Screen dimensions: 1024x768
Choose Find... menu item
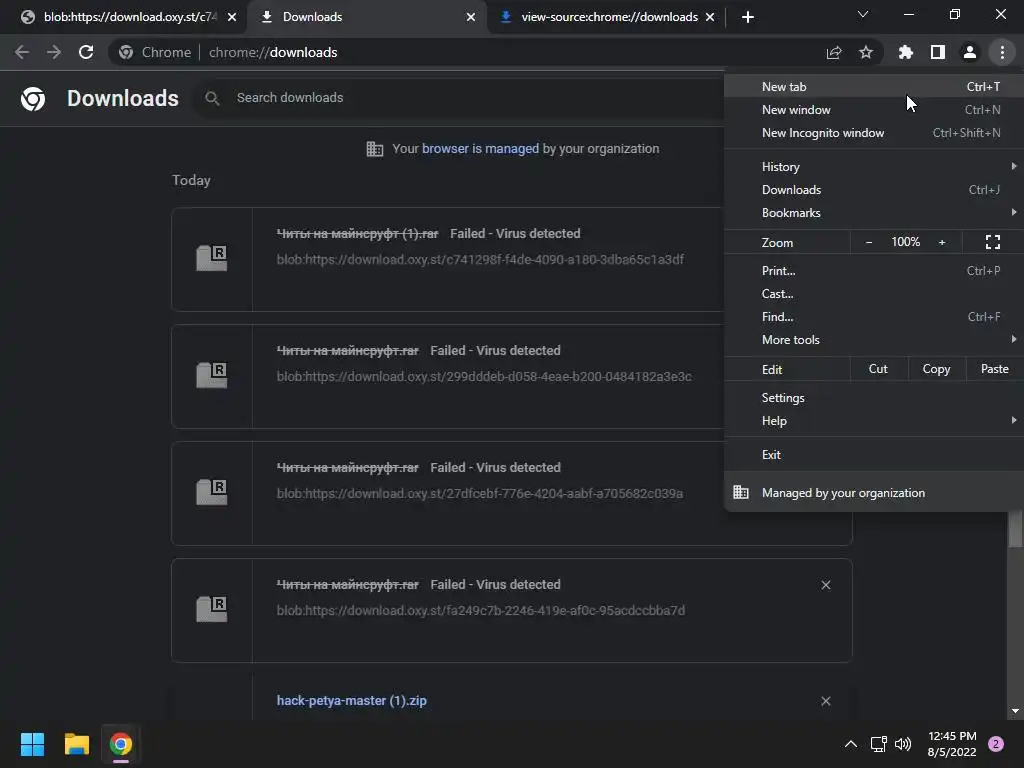tap(874, 317)
